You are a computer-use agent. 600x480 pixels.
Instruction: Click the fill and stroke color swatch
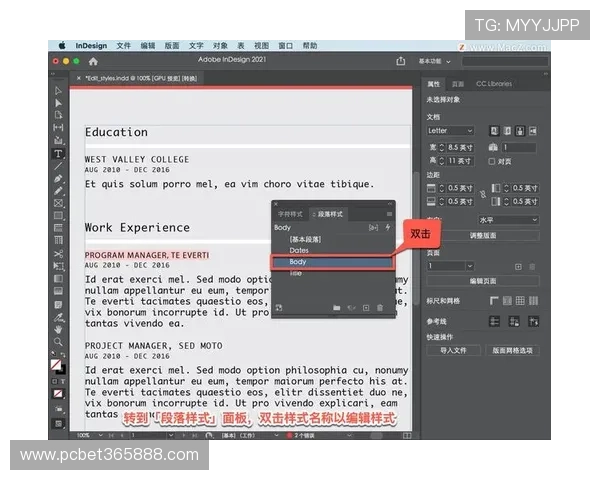tap(58, 366)
